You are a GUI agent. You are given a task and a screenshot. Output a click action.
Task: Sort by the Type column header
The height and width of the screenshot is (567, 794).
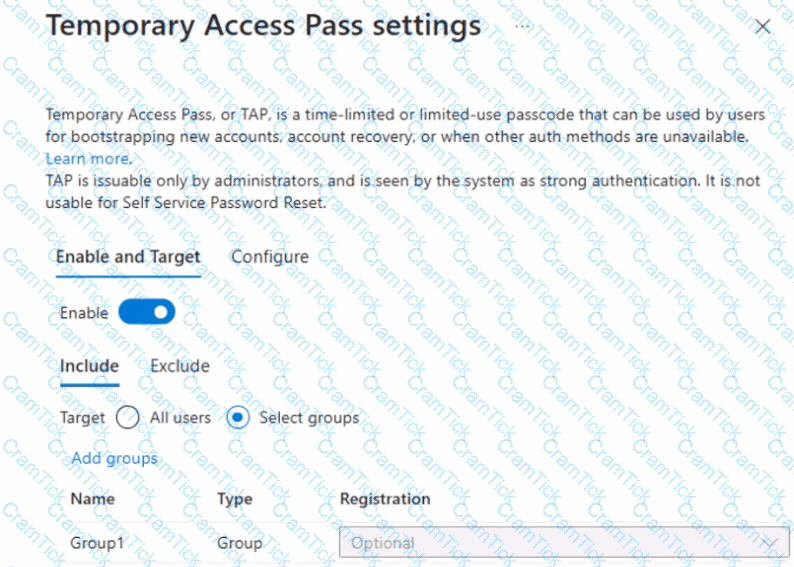pos(235,499)
